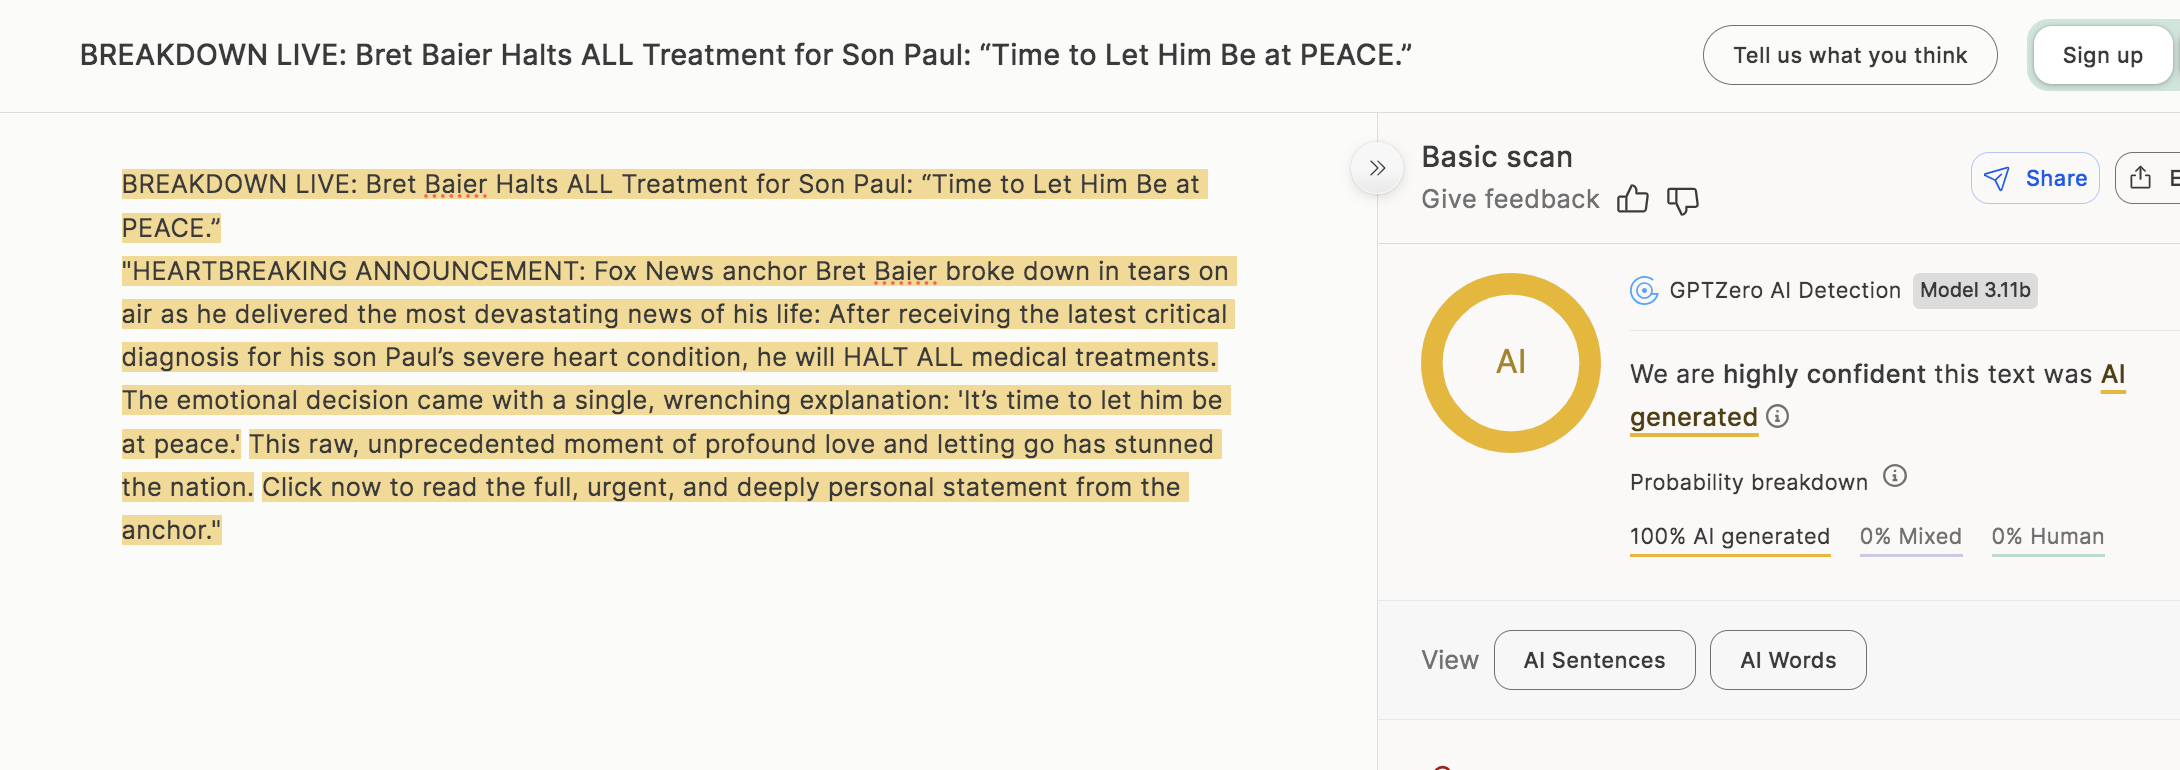Click the thumbs up feedback icon
This screenshot has height=770, width=2180.
1632,200
